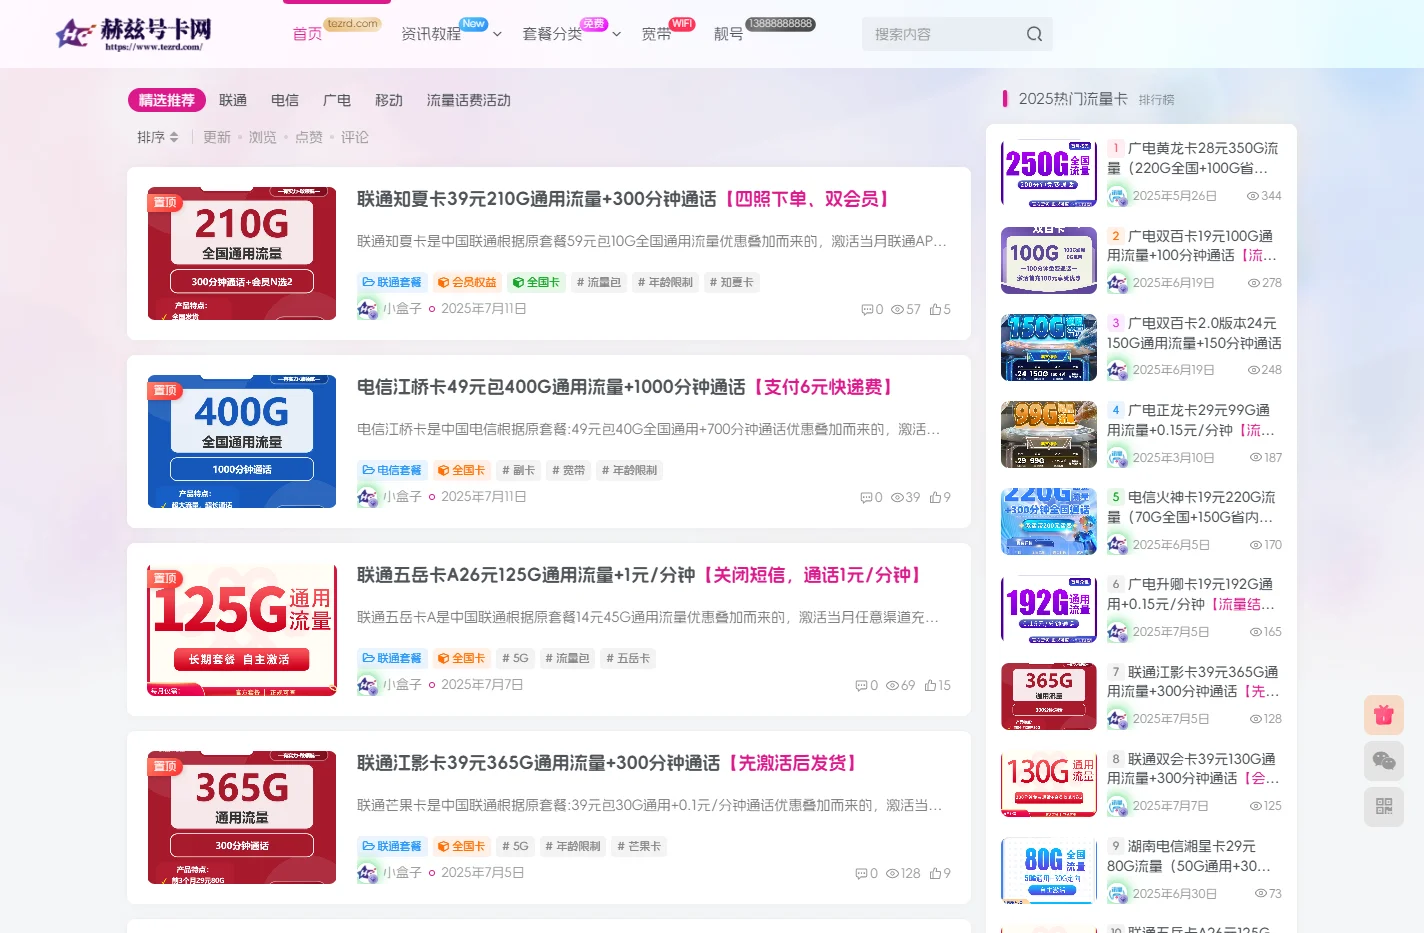
Task: Click author avatar on 联通五岳卡 post
Action: 368,684
